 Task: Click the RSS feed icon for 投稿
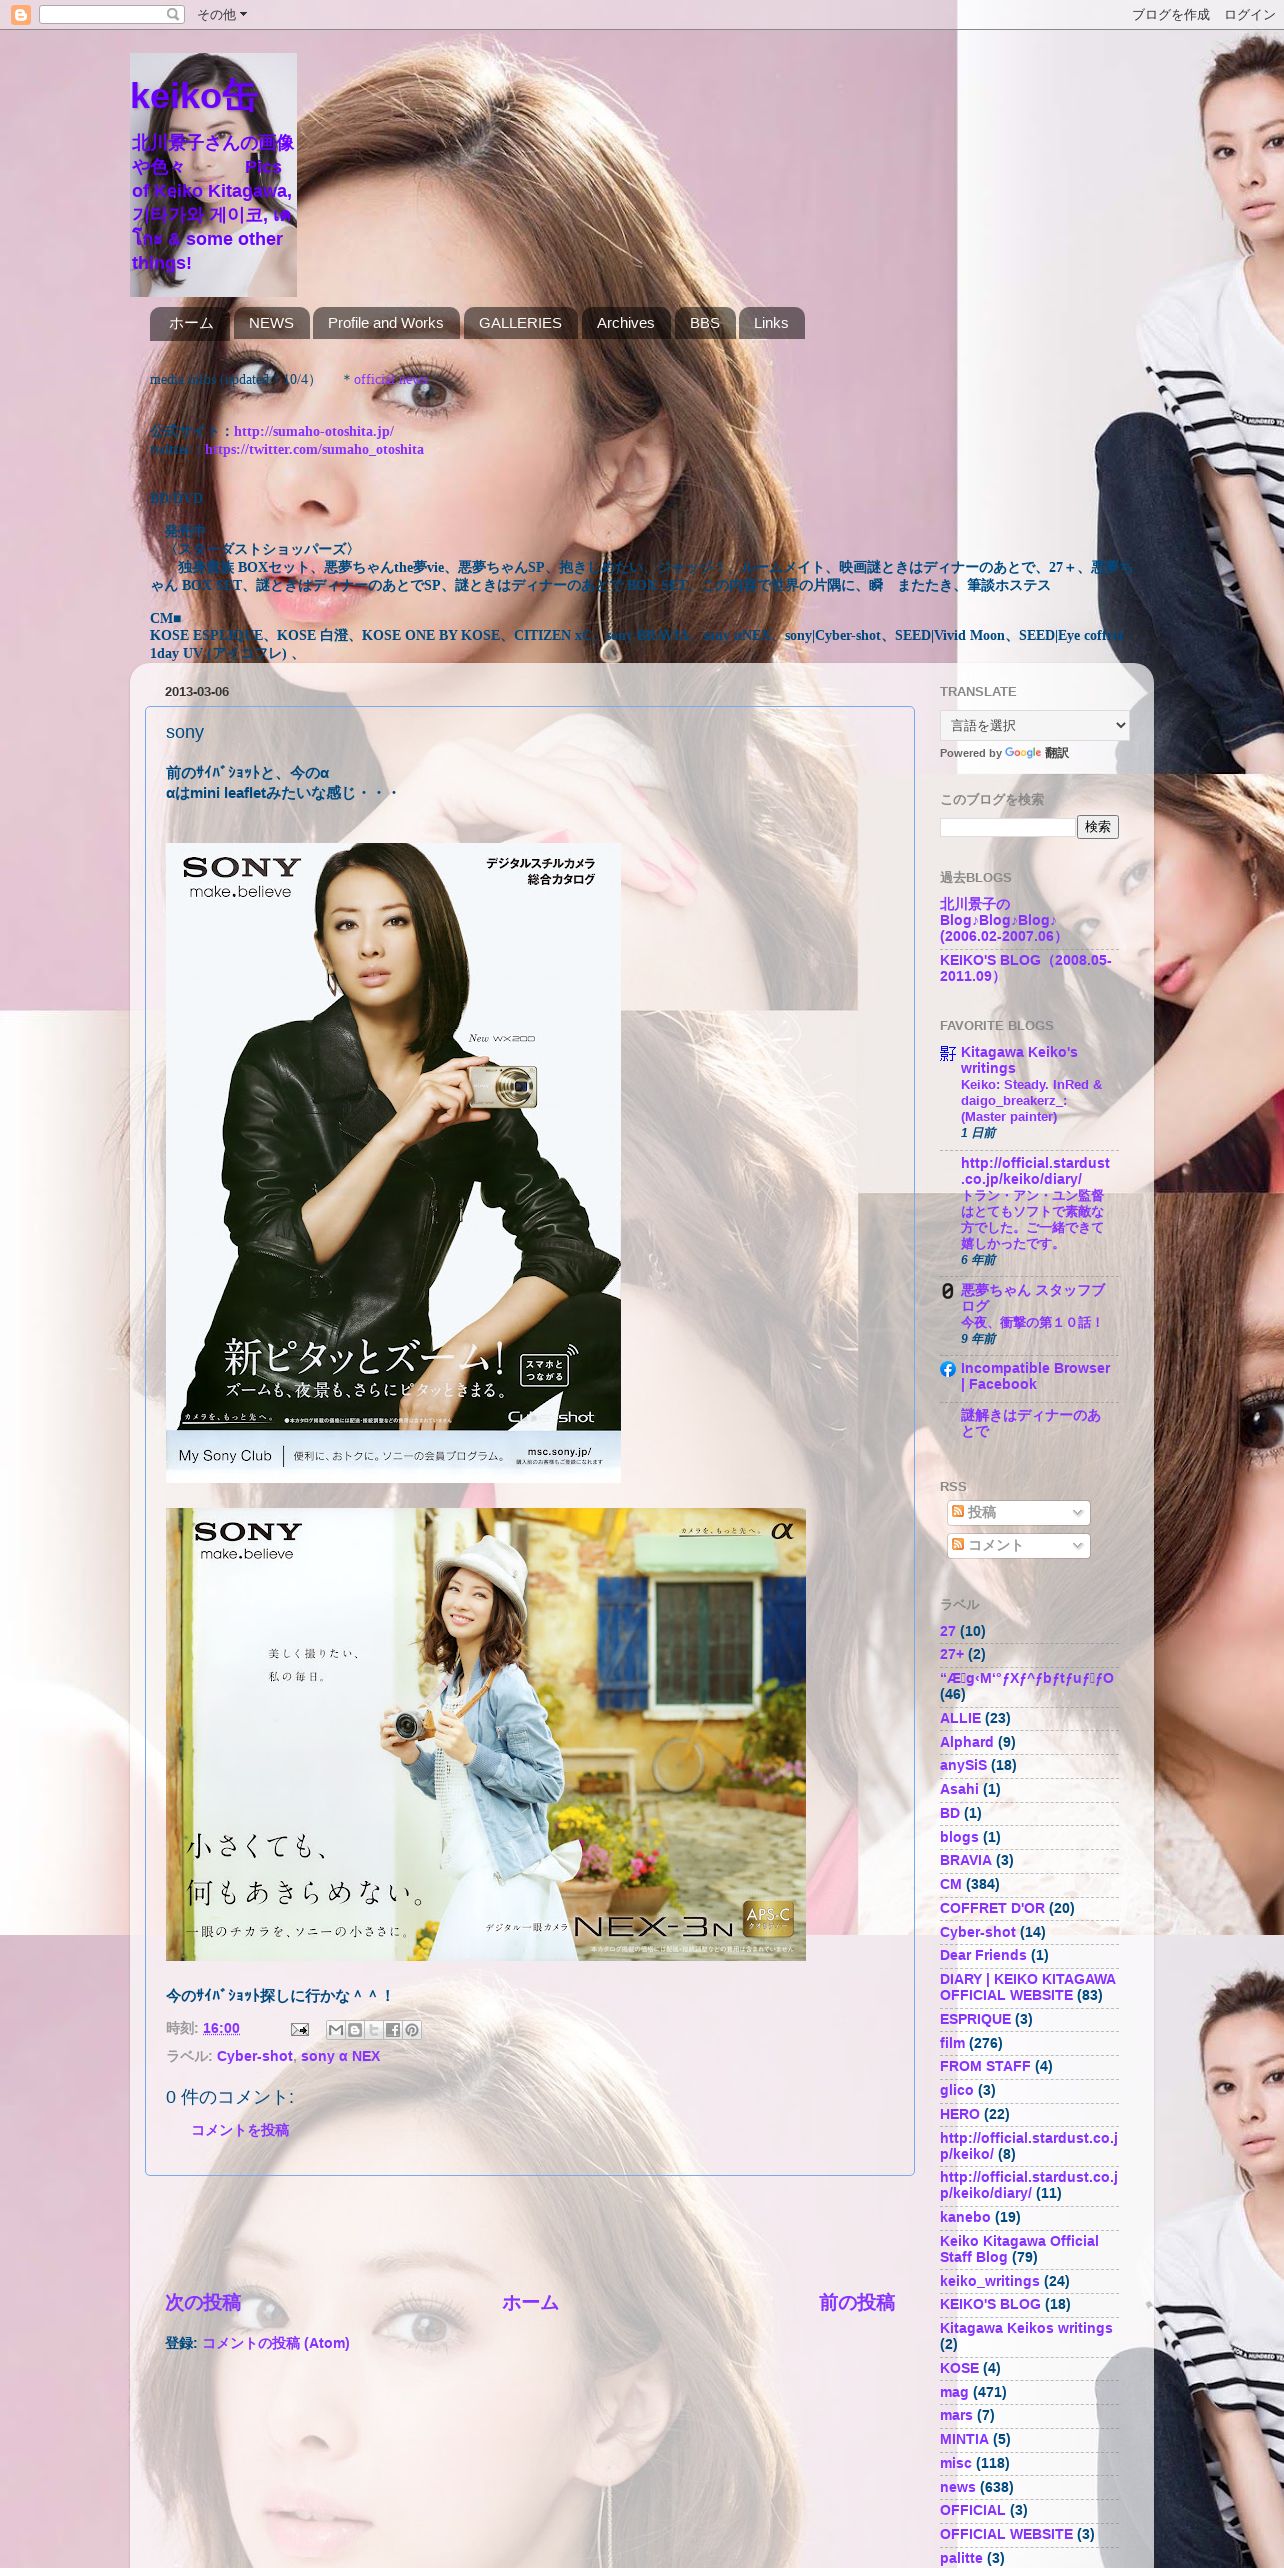click(x=958, y=1511)
